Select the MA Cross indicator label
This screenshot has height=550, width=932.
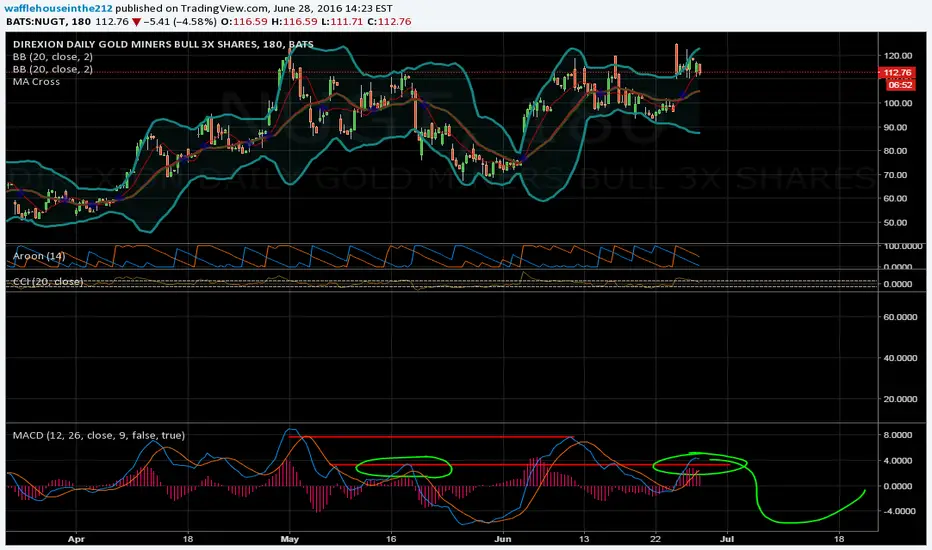[x=36, y=81]
